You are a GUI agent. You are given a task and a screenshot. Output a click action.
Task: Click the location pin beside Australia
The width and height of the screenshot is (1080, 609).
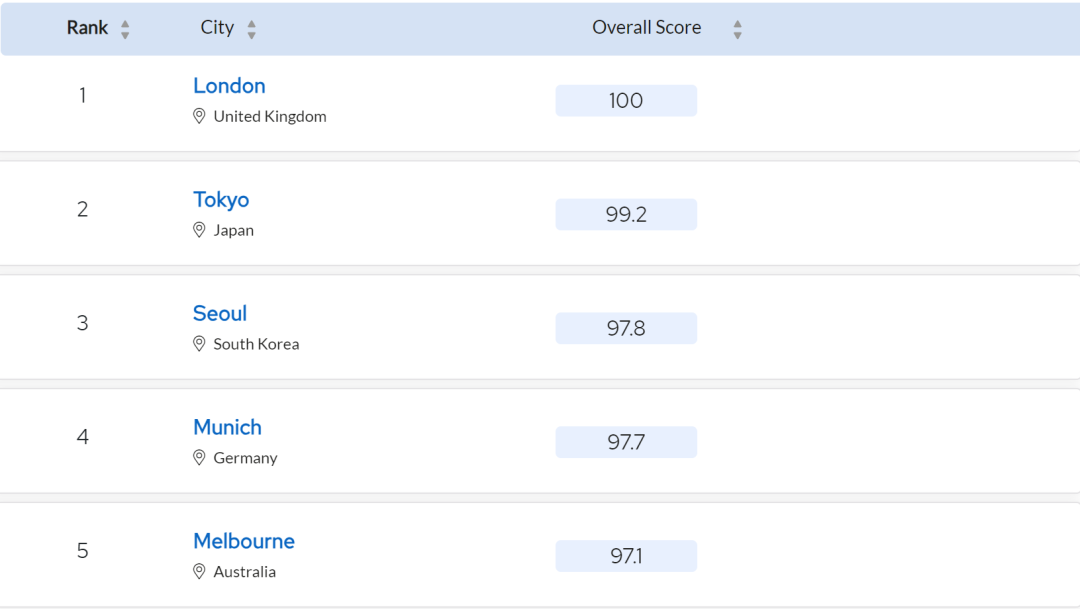pyautogui.click(x=199, y=572)
